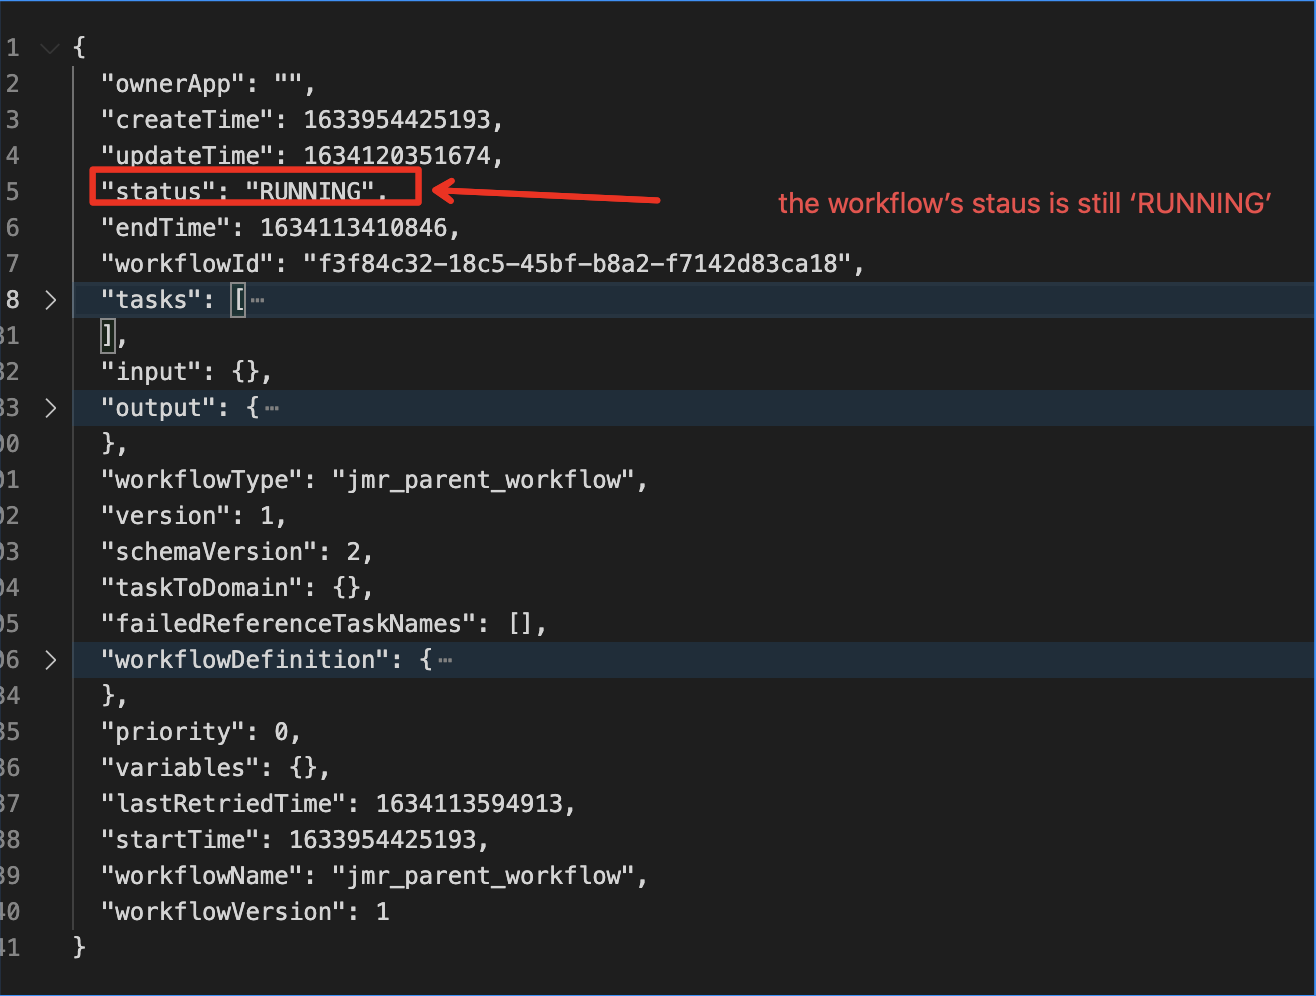The height and width of the screenshot is (996, 1316).
Task: Click the fold chevron next to "output"
Action: [x=51, y=407]
